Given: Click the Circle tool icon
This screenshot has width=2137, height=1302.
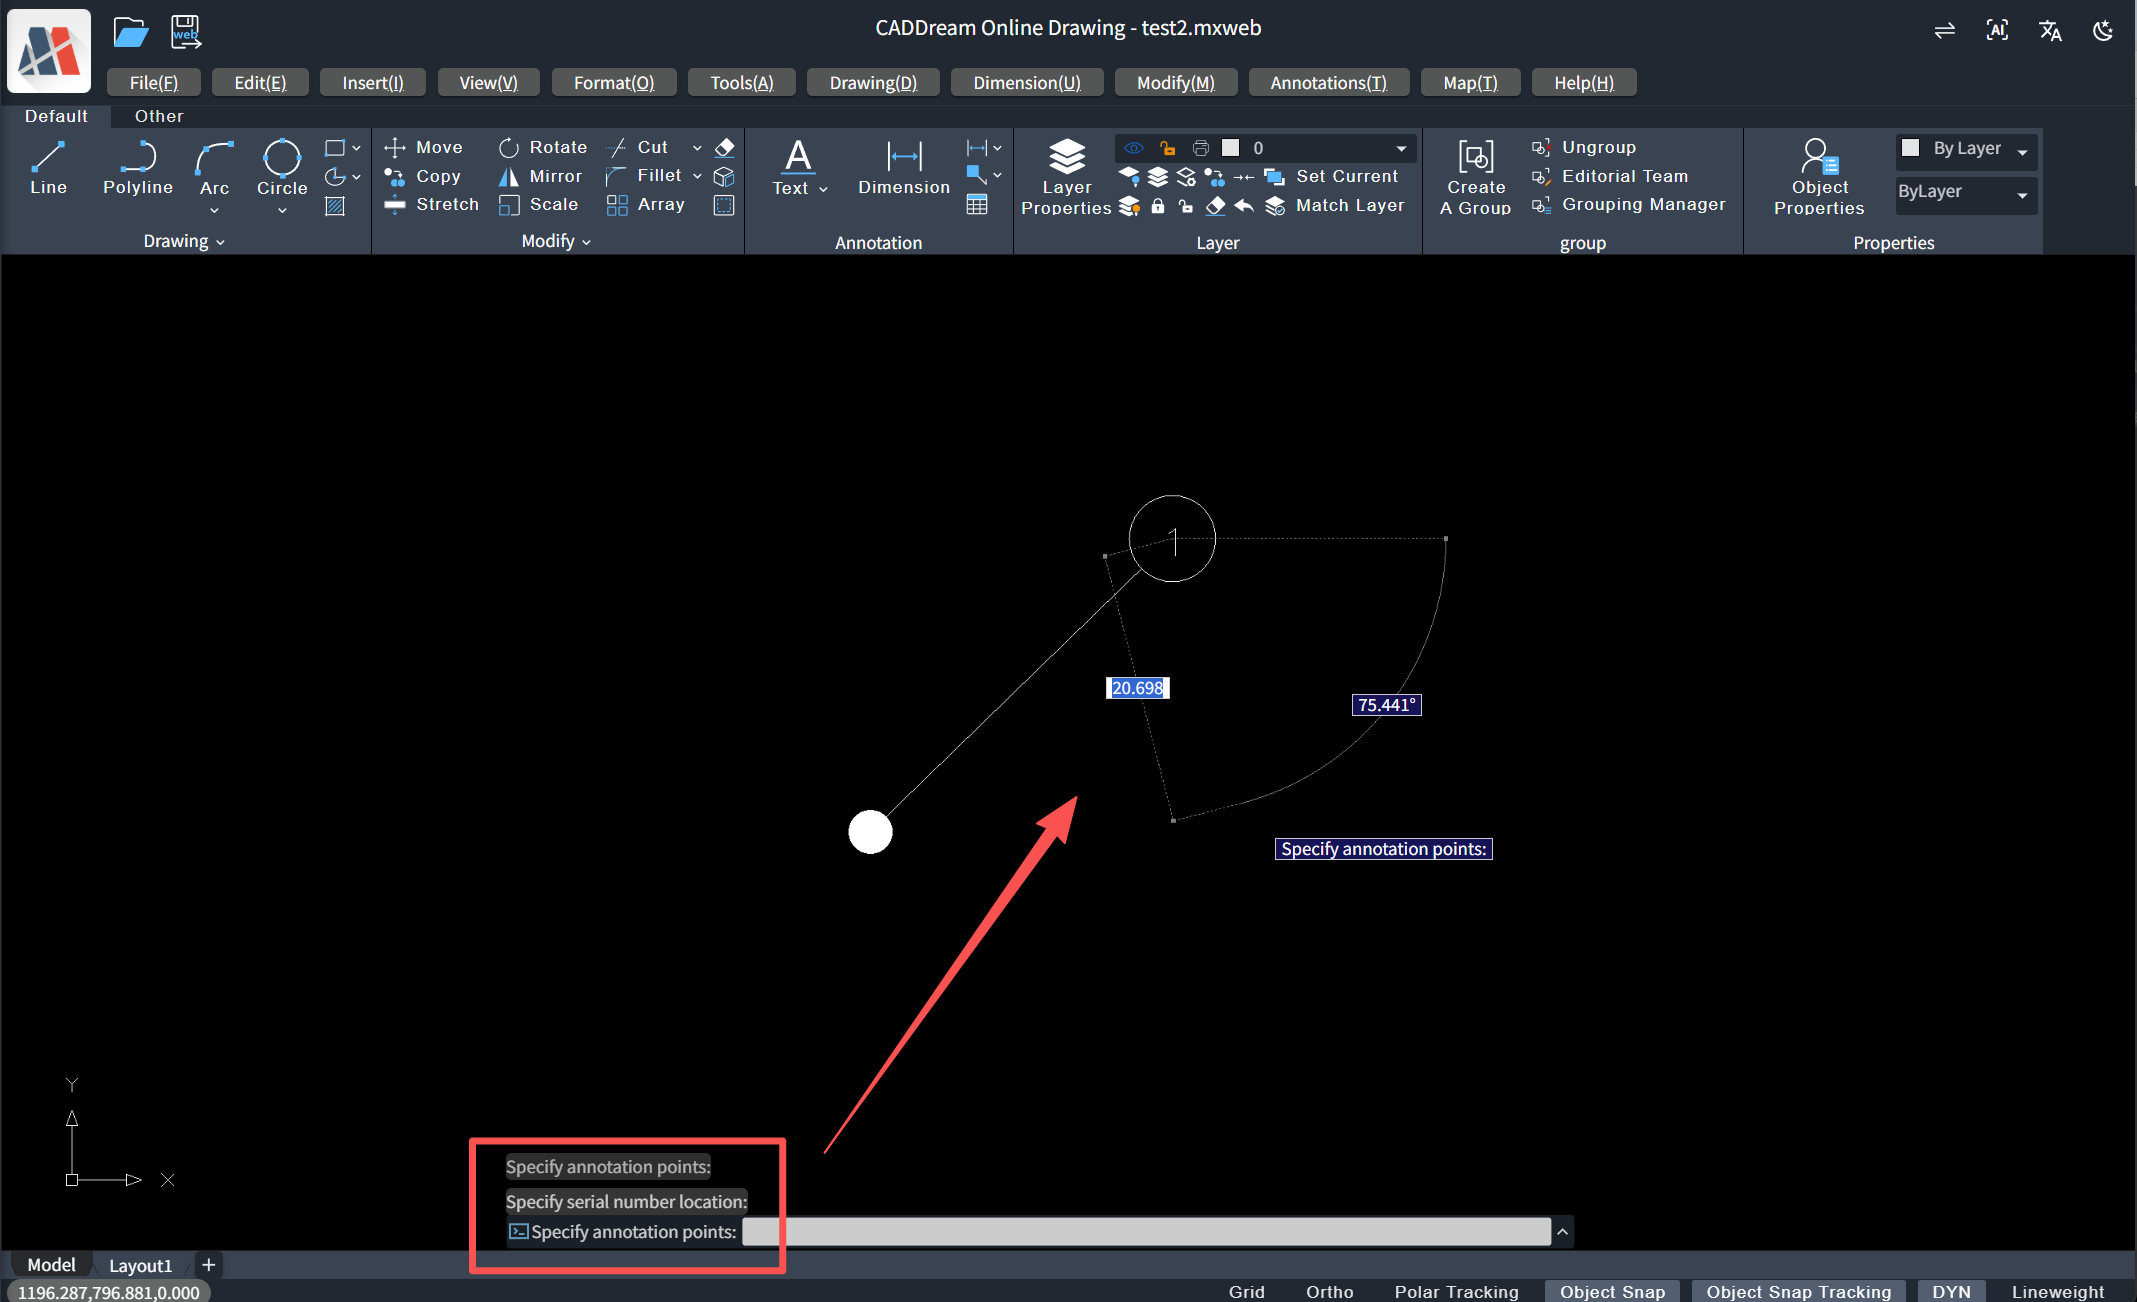Looking at the screenshot, I should [x=282, y=158].
